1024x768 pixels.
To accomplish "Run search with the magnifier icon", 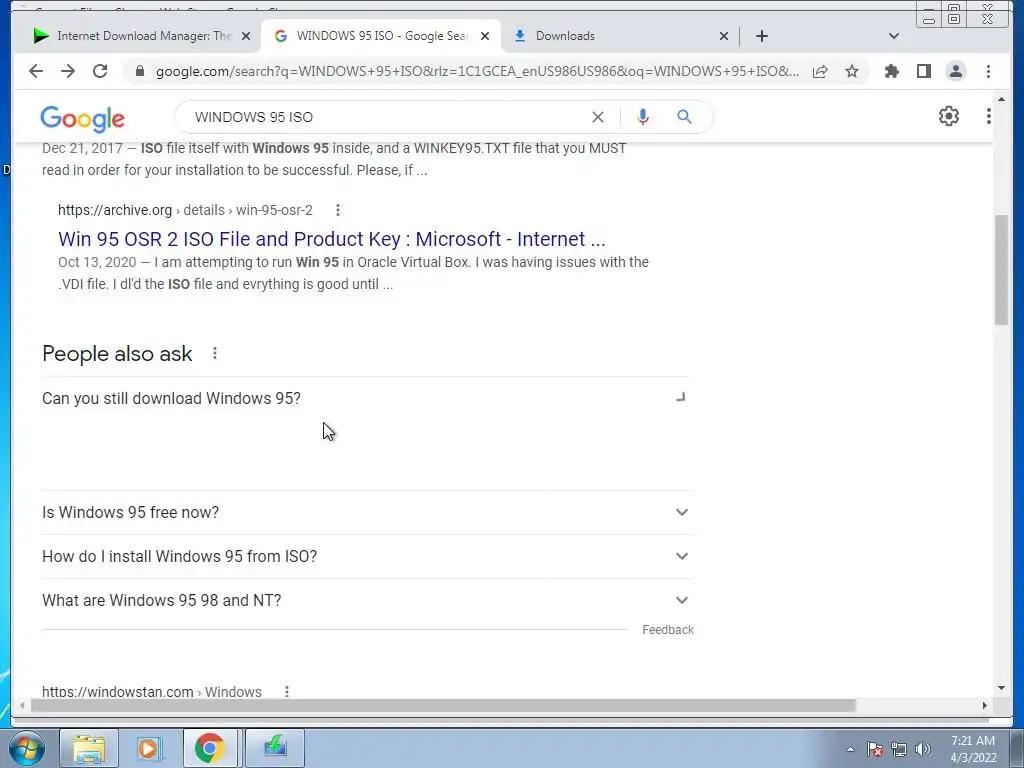I will [684, 117].
